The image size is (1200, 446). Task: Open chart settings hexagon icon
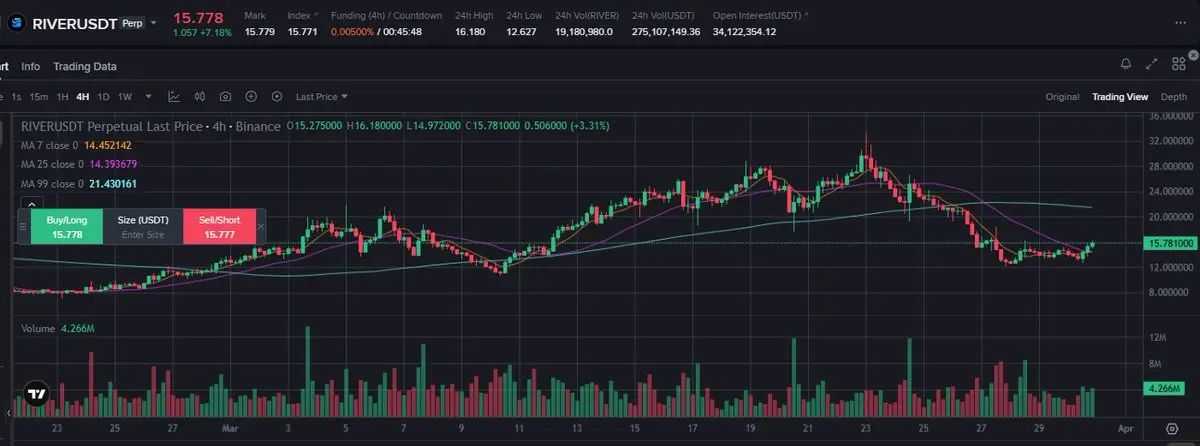tap(275, 97)
